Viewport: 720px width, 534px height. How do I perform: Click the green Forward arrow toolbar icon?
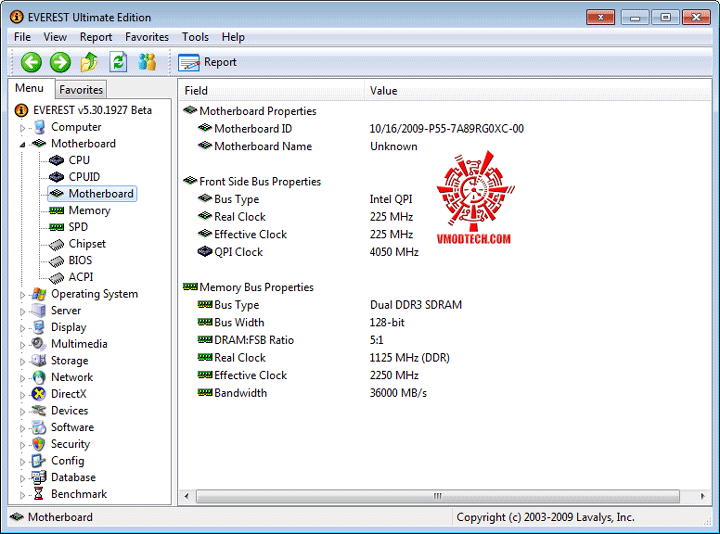[60, 62]
